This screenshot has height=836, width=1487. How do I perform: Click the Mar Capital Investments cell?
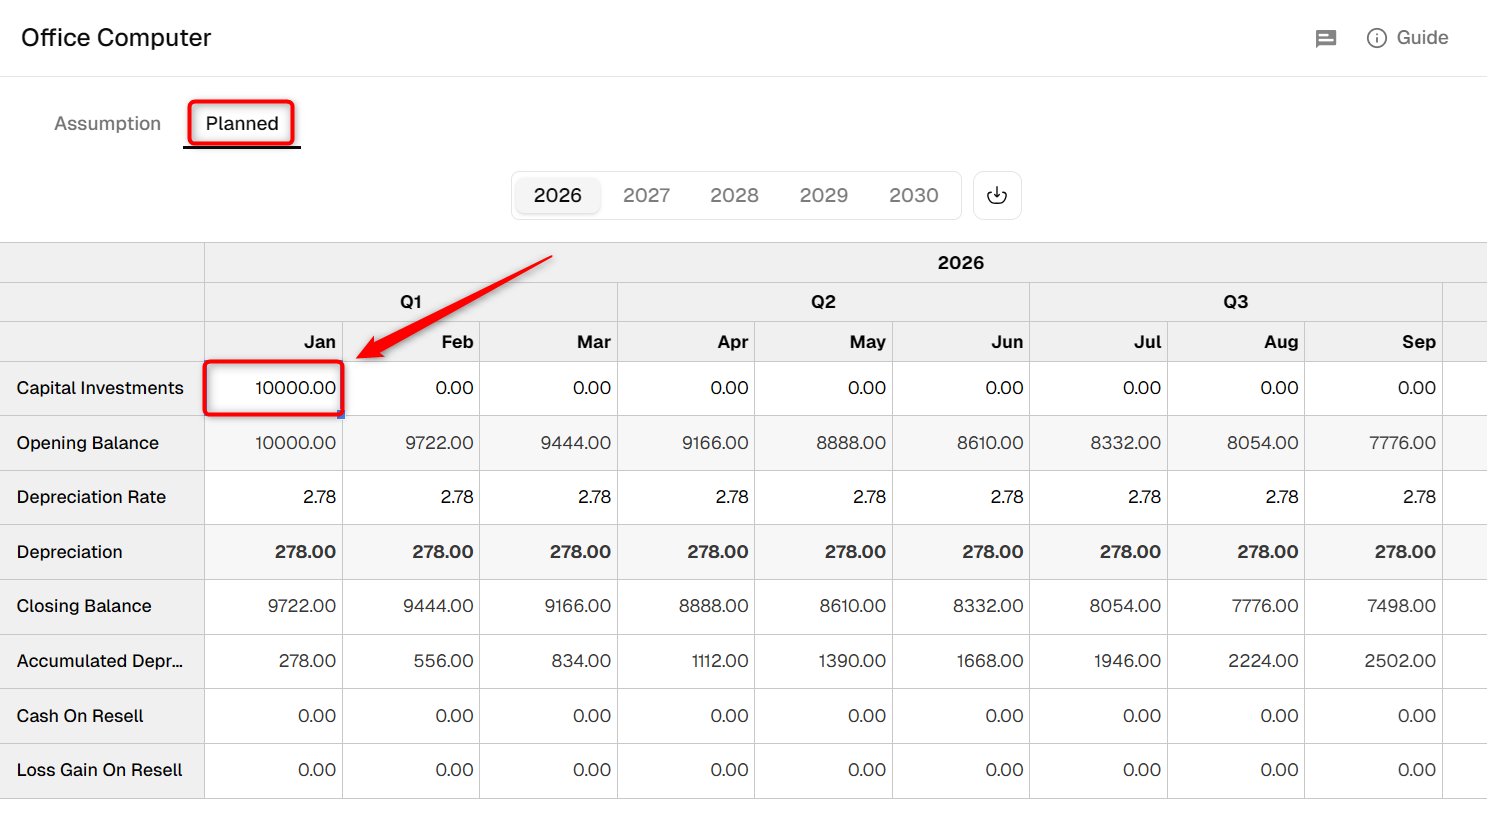[548, 388]
